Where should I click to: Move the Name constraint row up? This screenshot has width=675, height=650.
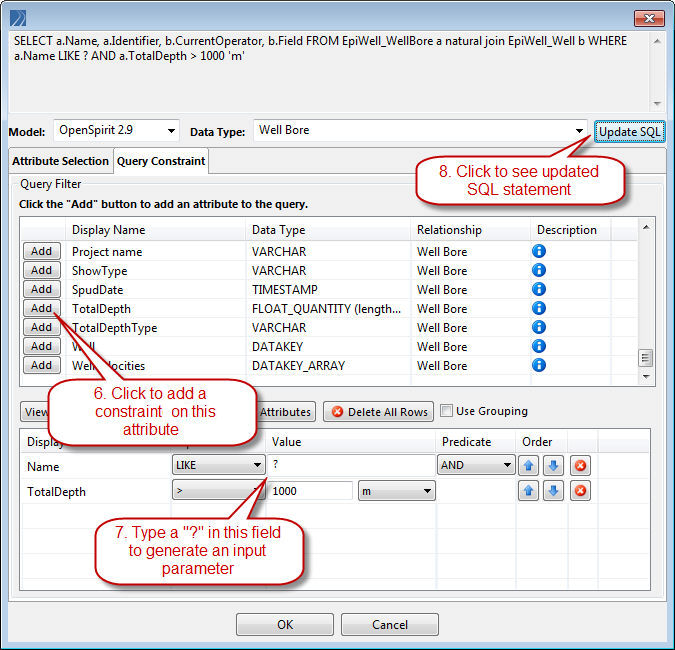[x=529, y=465]
